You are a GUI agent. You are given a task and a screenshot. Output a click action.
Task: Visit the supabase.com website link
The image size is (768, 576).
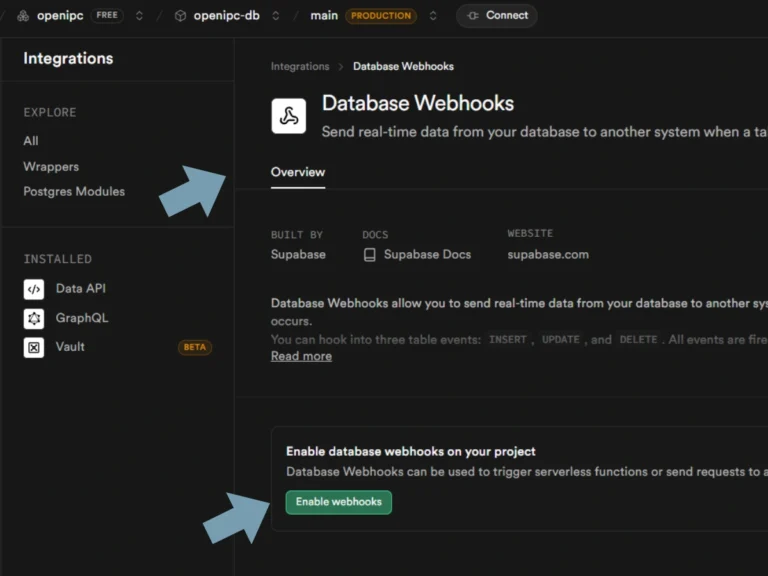click(x=548, y=255)
